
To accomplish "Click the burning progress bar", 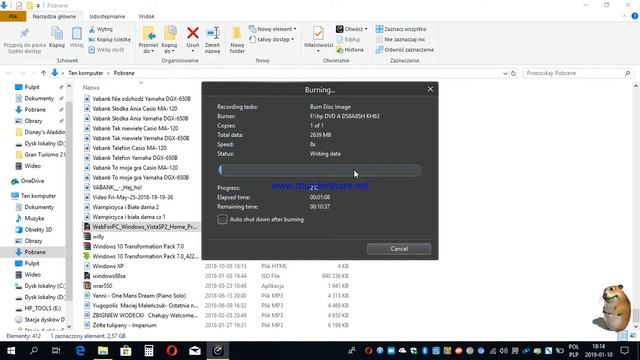I will click(320, 170).
